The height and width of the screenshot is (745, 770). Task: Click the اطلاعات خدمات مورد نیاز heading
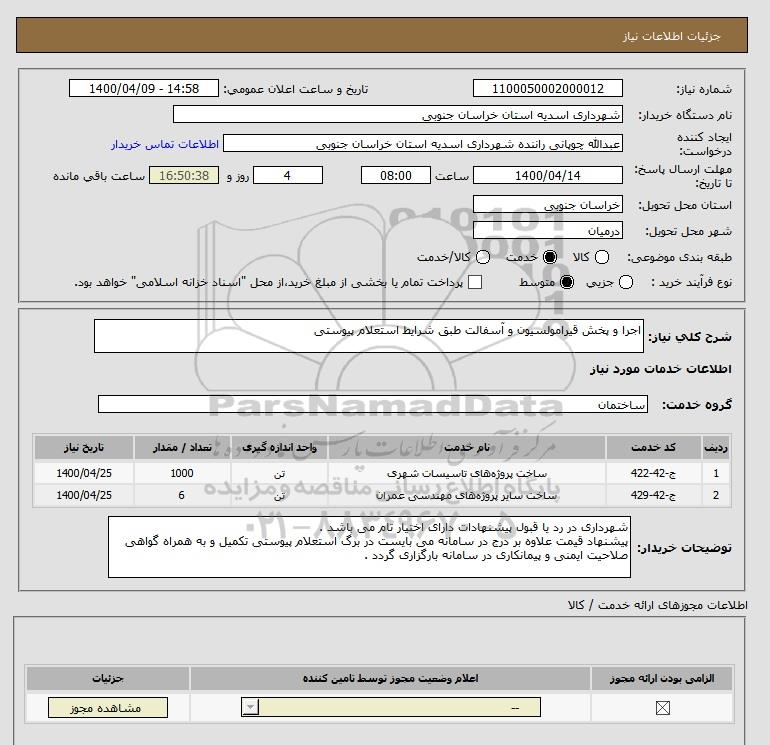point(660,369)
